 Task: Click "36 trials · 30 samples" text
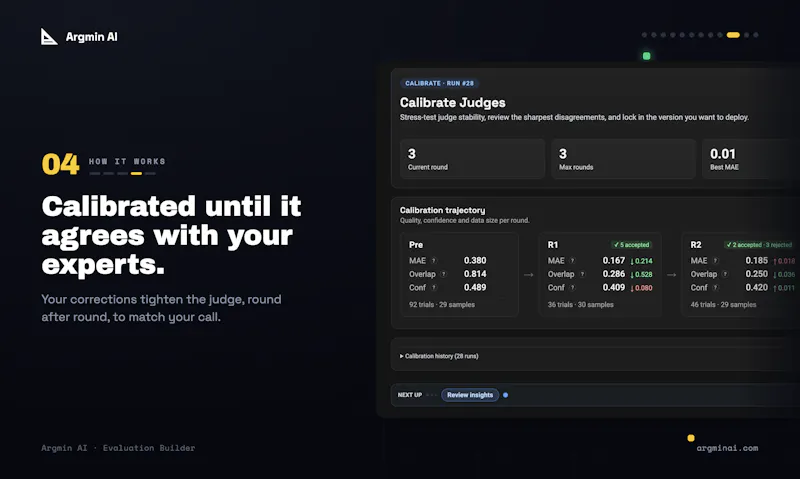pos(581,305)
